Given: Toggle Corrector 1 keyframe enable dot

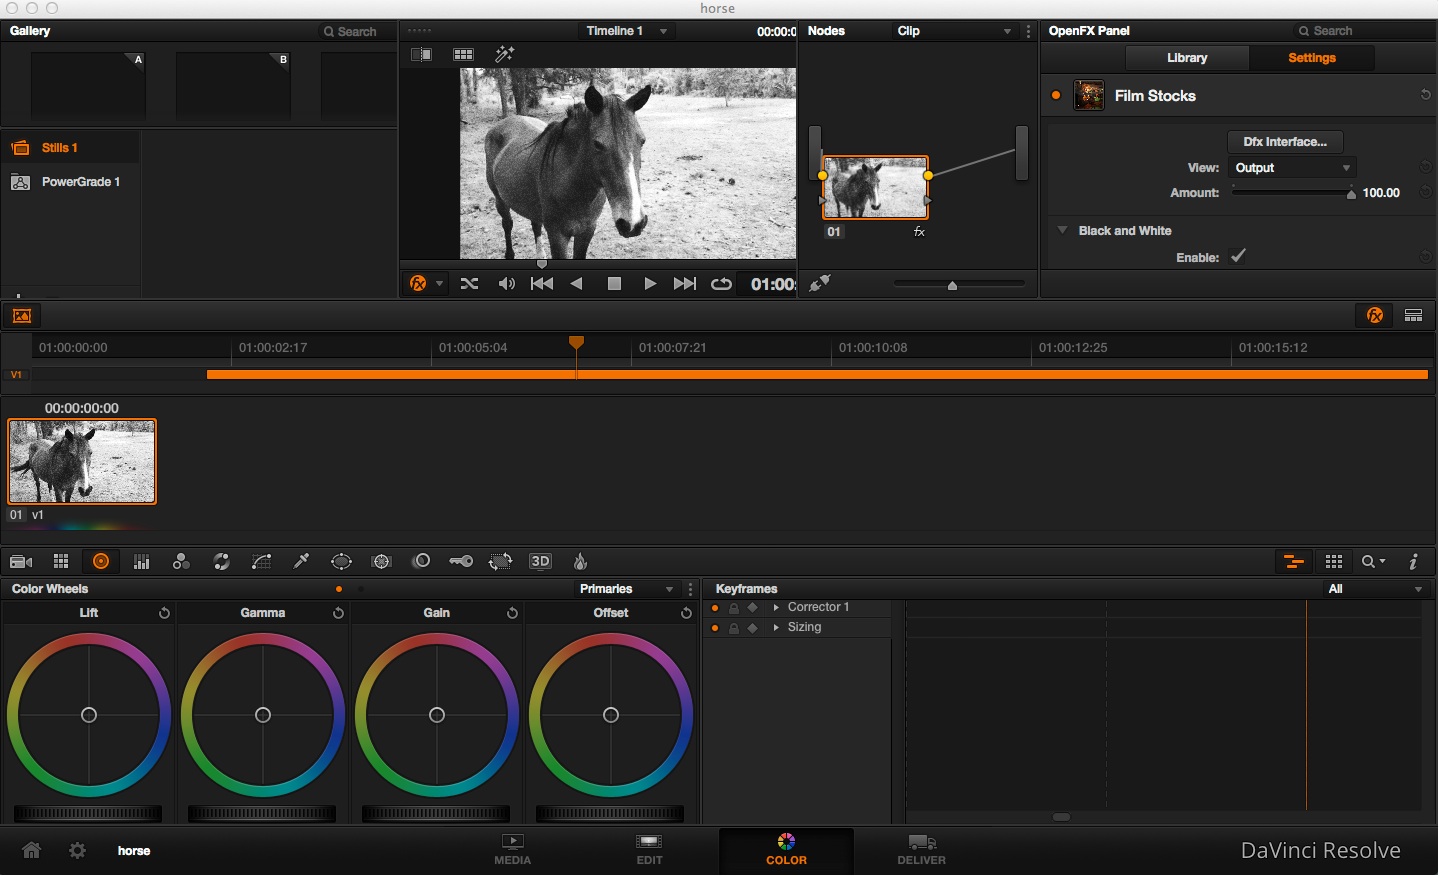Looking at the screenshot, I should click(715, 608).
